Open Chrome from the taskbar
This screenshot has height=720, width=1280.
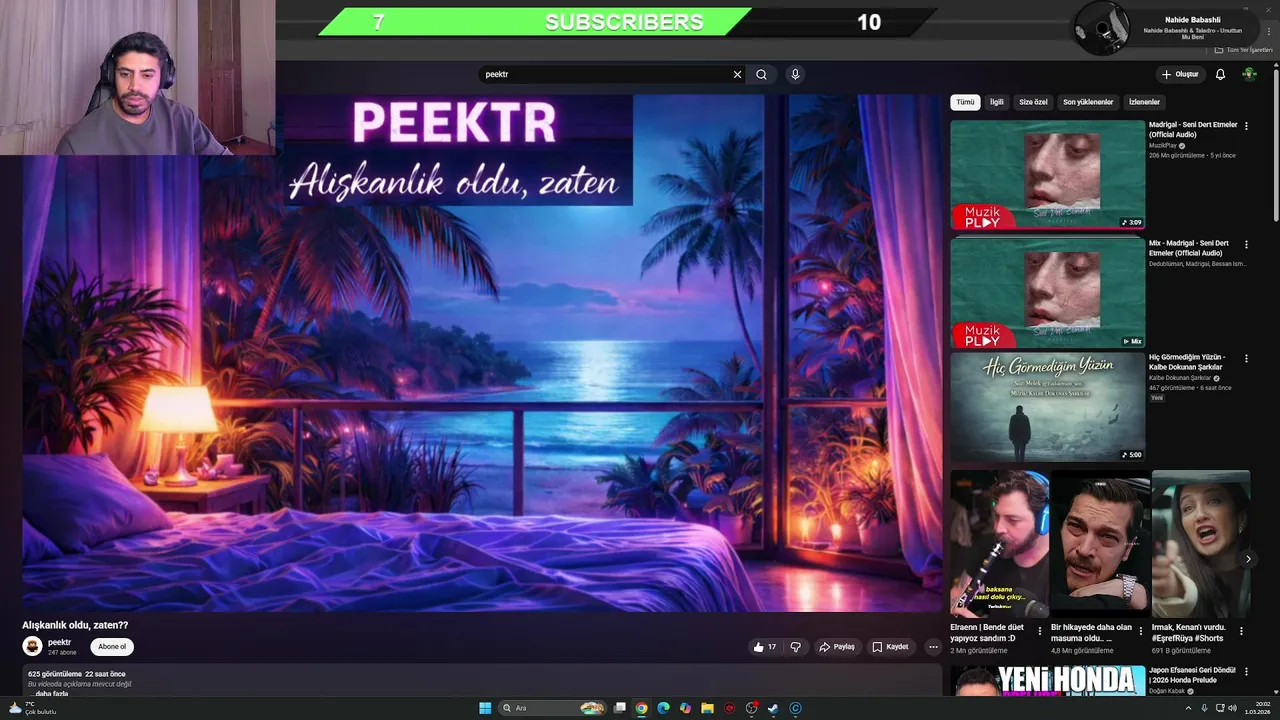point(641,708)
